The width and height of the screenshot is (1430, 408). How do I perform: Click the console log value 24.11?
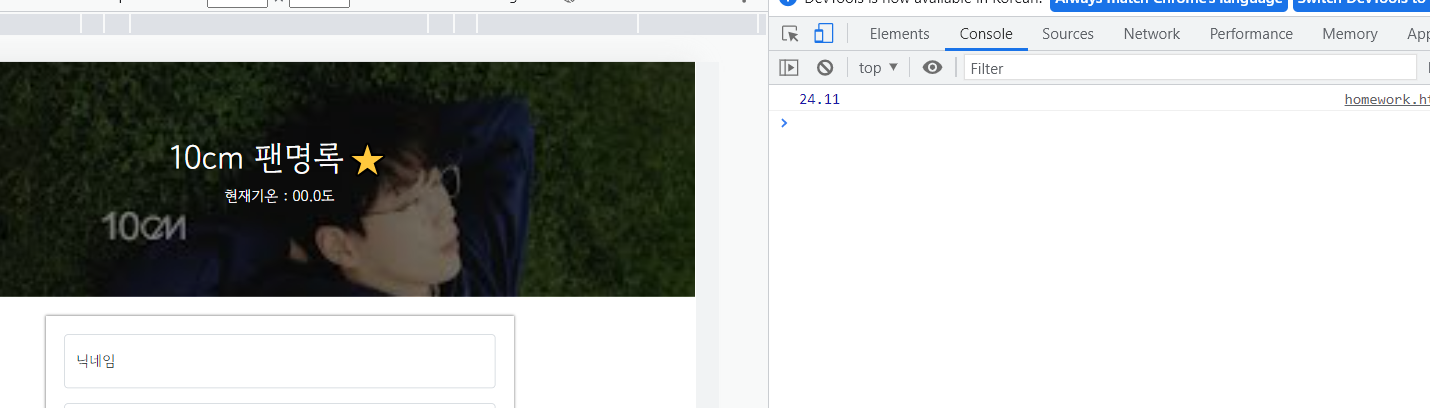(x=819, y=99)
